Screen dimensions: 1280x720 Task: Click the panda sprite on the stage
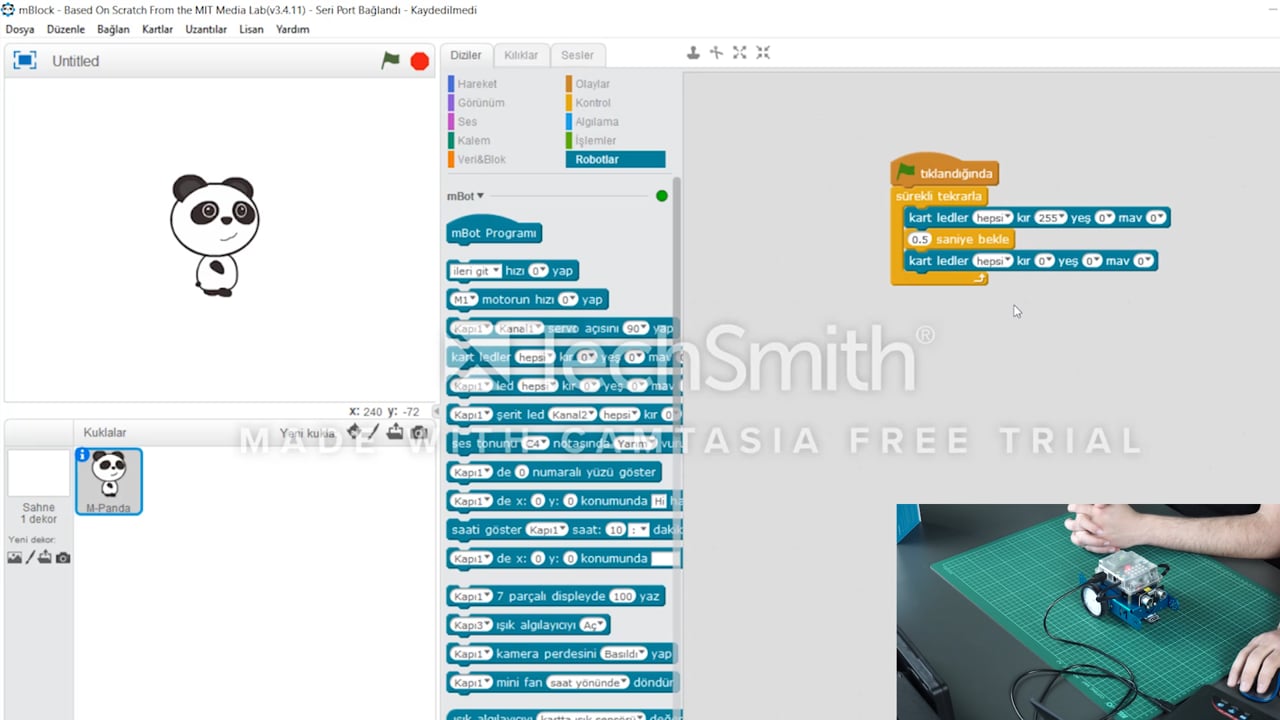point(214,235)
